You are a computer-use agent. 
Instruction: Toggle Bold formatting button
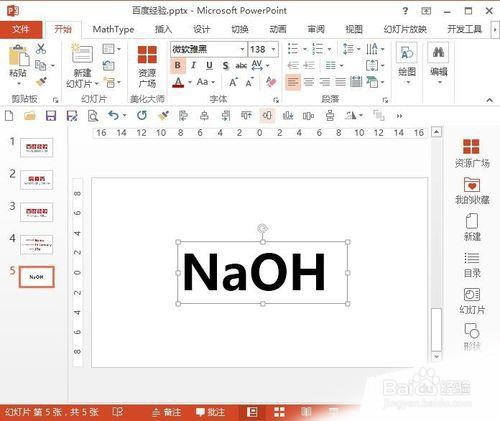[178, 65]
